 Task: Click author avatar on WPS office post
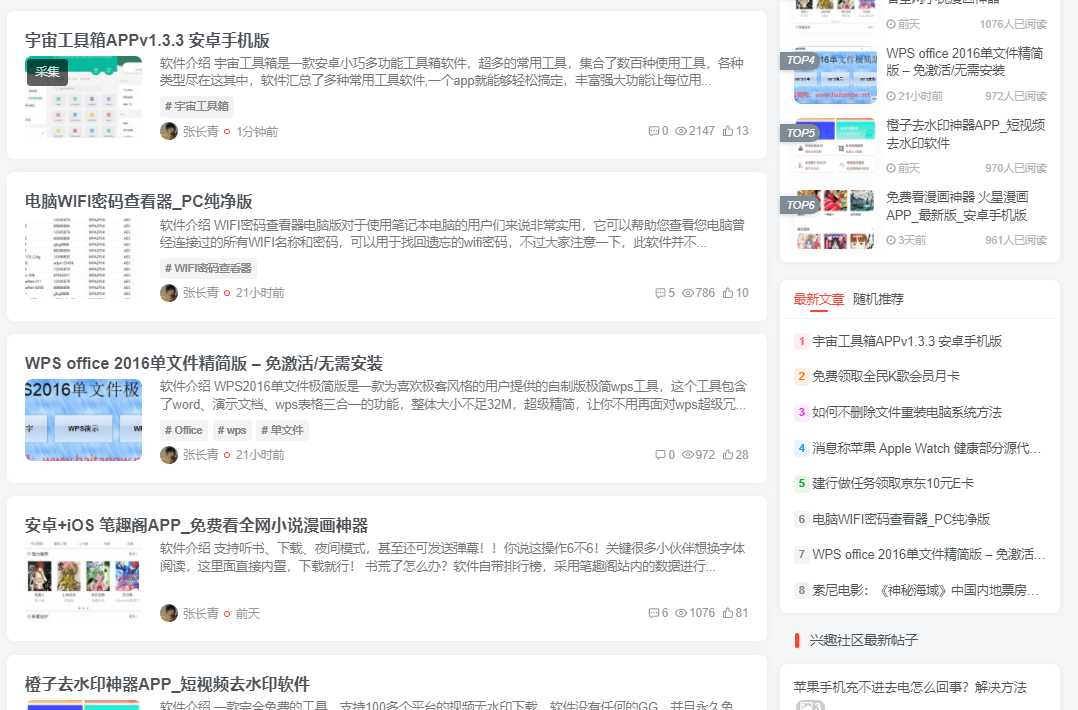pos(169,454)
